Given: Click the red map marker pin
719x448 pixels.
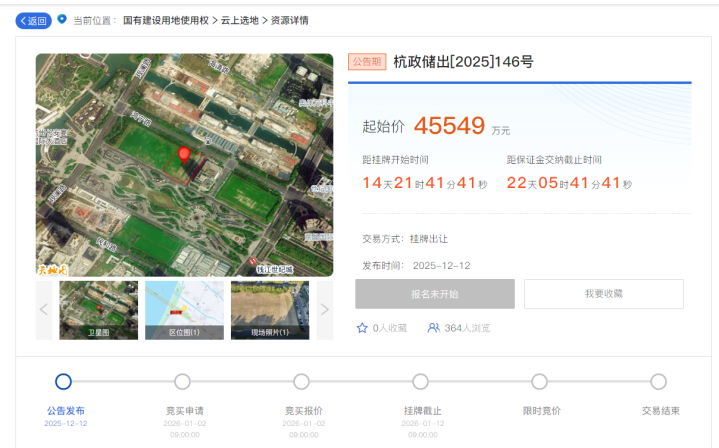Looking at the screenshot, I should coord(184,155).
